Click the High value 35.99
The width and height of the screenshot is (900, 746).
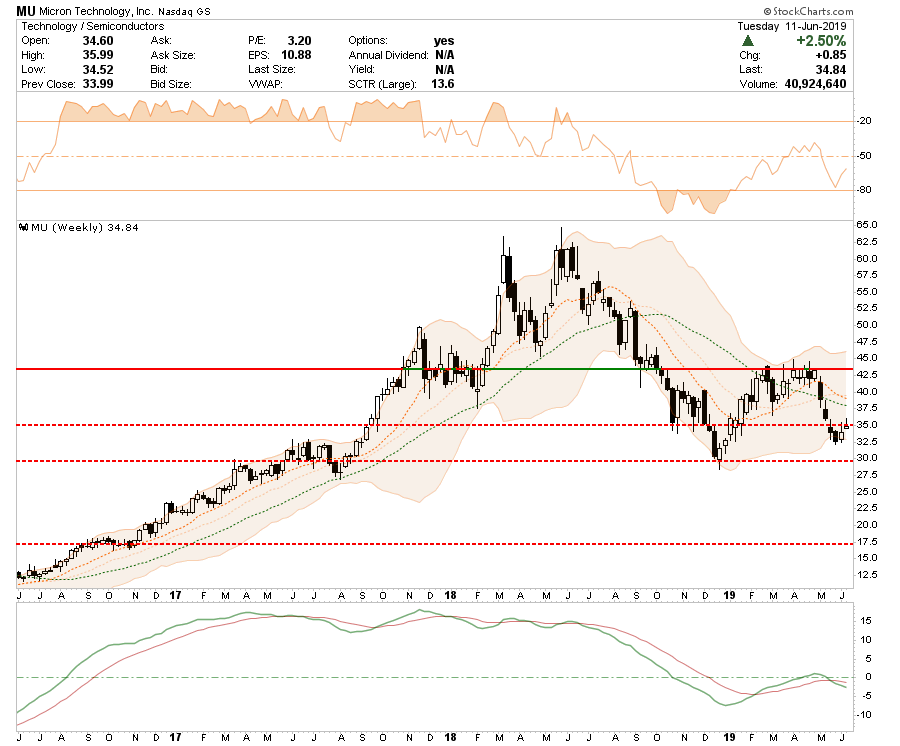[98, 55]
